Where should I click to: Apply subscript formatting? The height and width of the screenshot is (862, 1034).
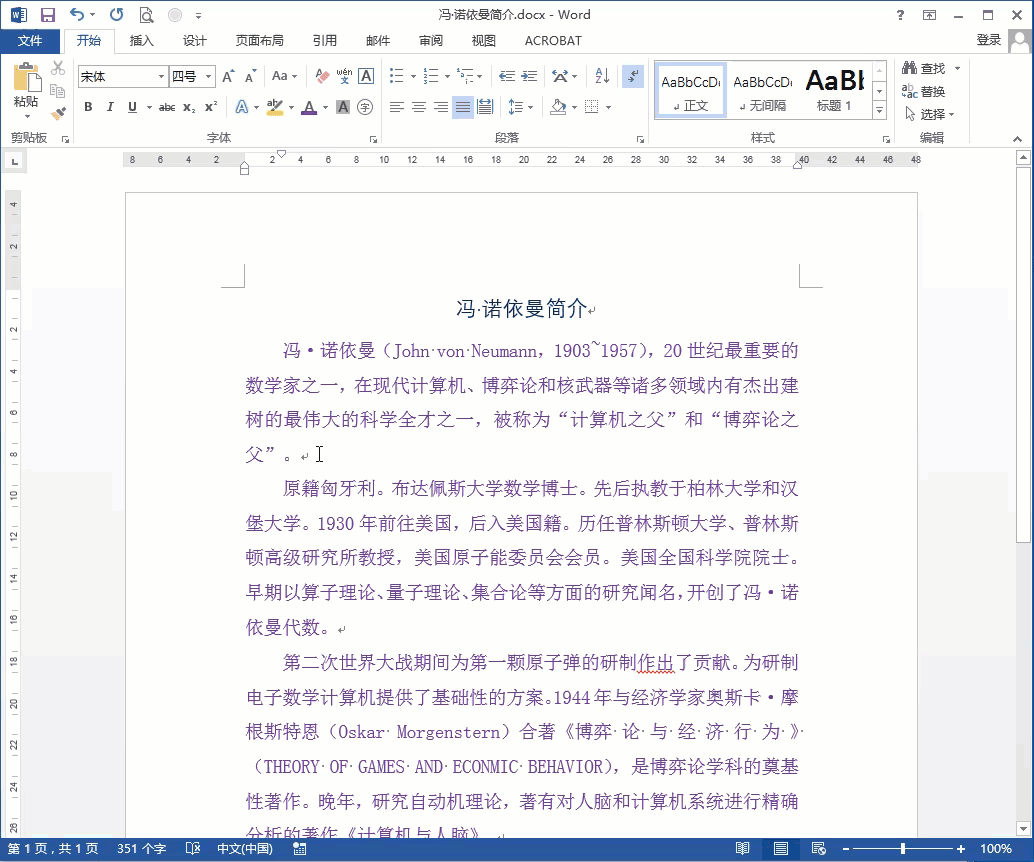click(189, 107)
